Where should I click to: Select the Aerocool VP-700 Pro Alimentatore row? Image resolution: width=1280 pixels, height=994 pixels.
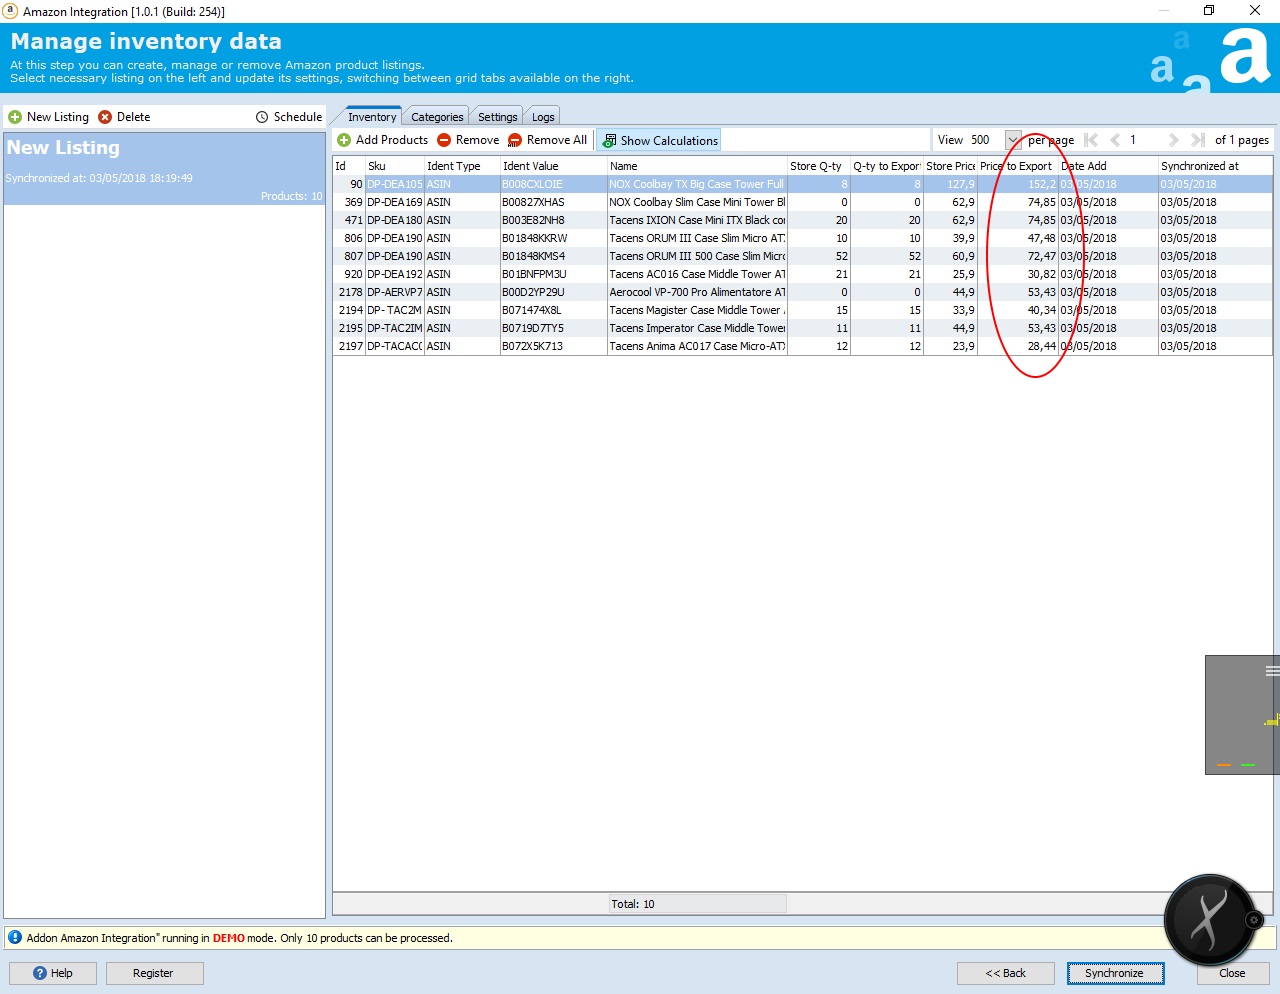[x=802, y=292]
